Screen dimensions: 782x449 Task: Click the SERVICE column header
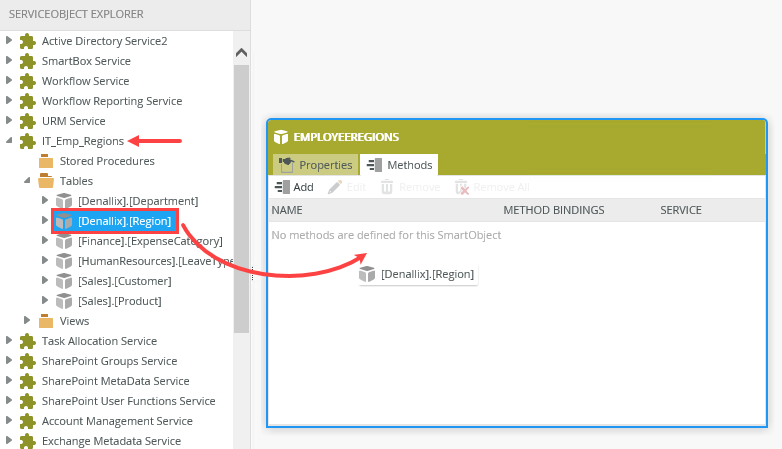click(681, 210)
